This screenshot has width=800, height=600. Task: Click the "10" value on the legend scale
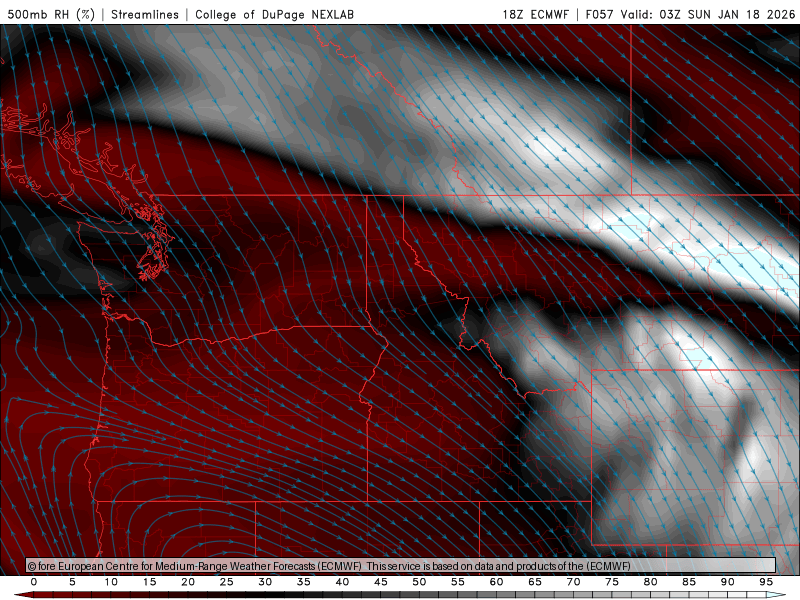click(111, 582)
